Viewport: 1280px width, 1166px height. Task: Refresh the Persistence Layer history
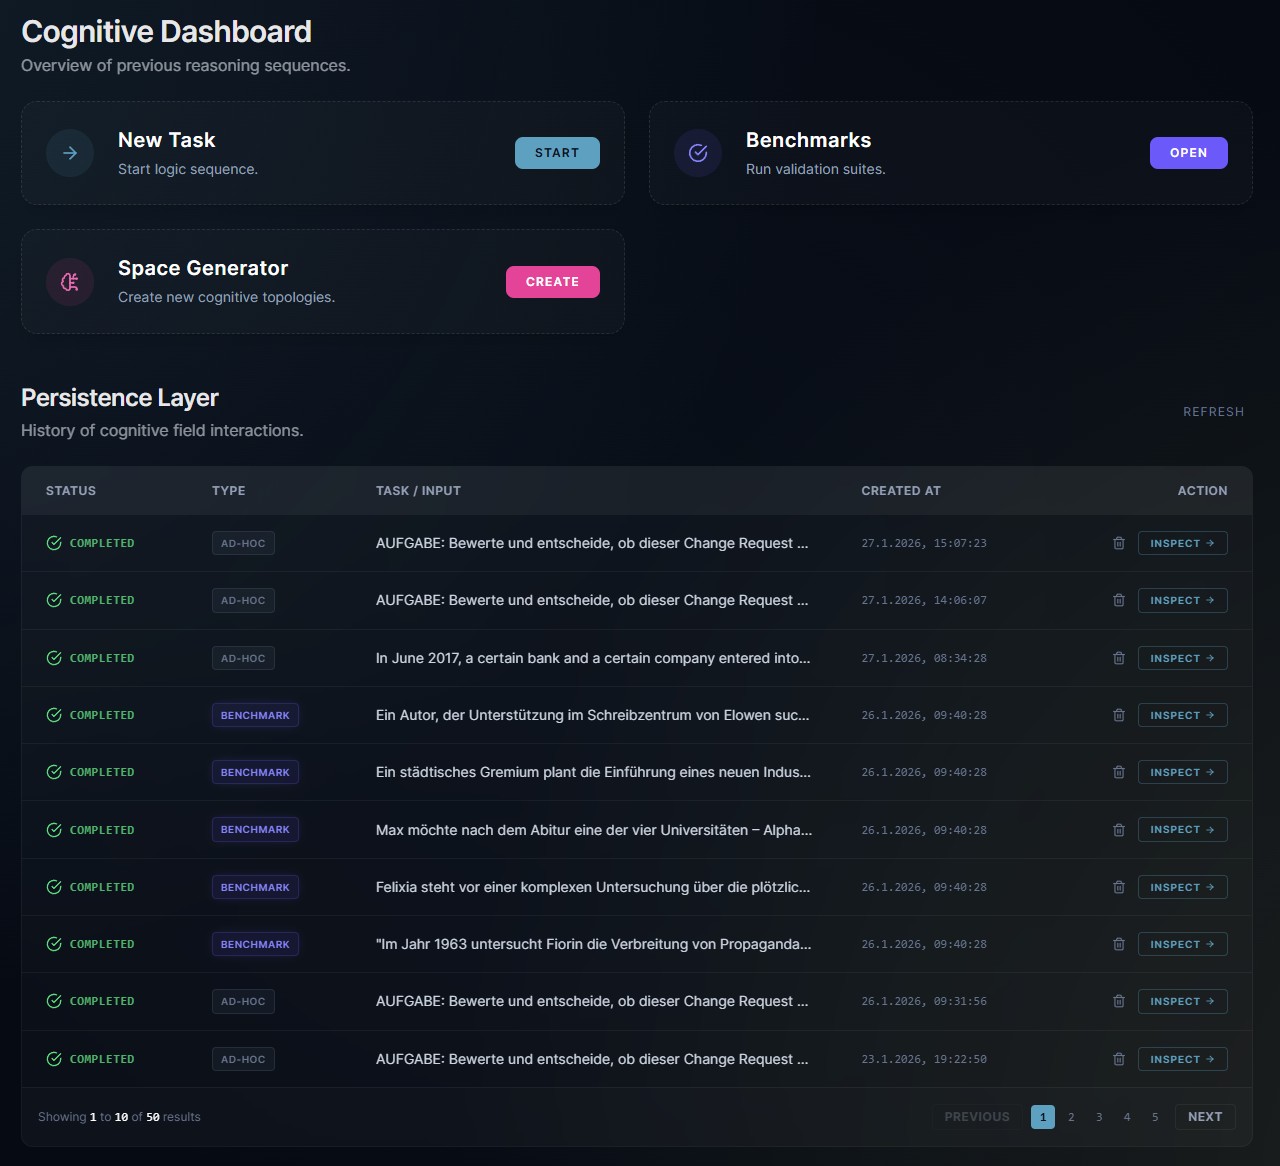point(1213,412)
